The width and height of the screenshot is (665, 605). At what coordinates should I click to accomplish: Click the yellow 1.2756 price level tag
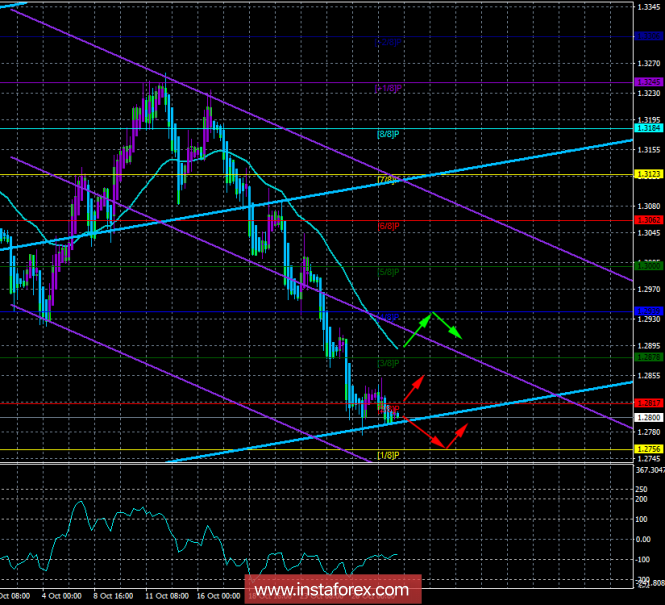pyautogui.click(x=648, y=449)
